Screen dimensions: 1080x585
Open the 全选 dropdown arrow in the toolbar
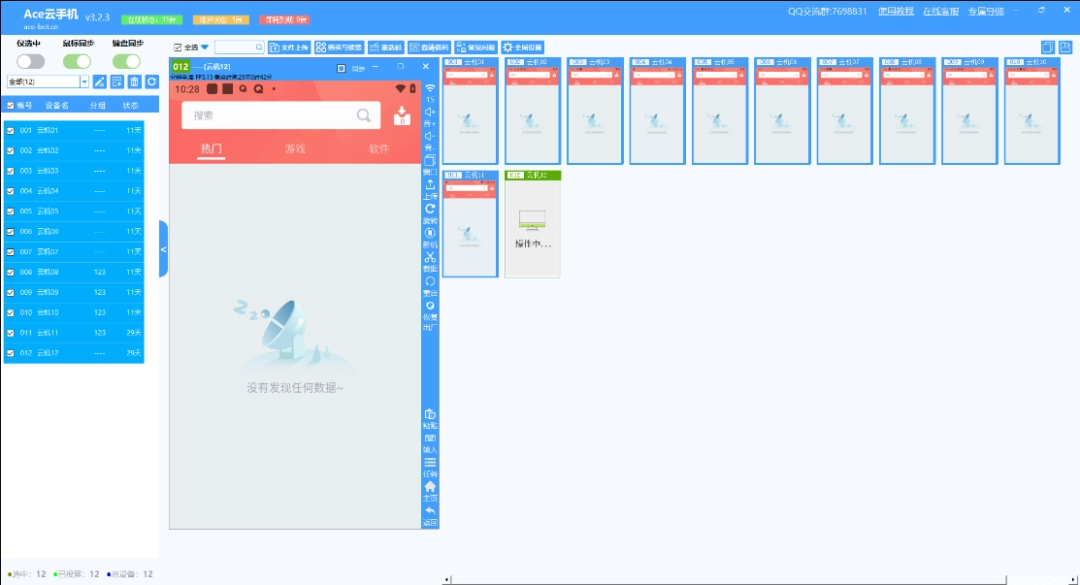coord(204,46)
